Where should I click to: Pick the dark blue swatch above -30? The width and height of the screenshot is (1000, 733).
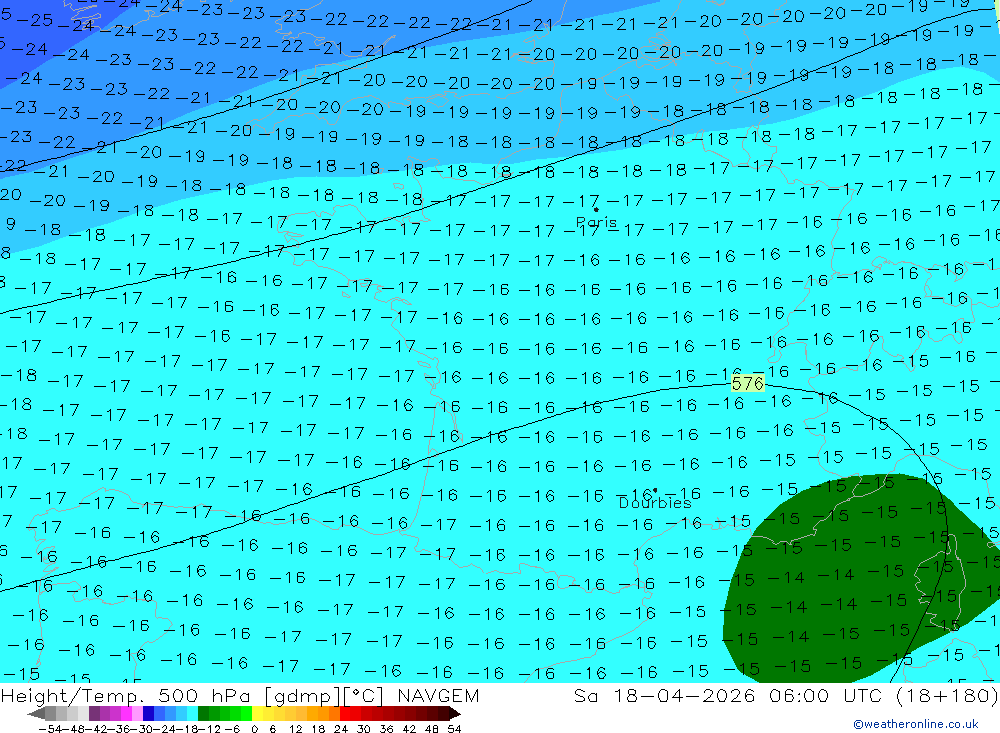click(149, 713)
